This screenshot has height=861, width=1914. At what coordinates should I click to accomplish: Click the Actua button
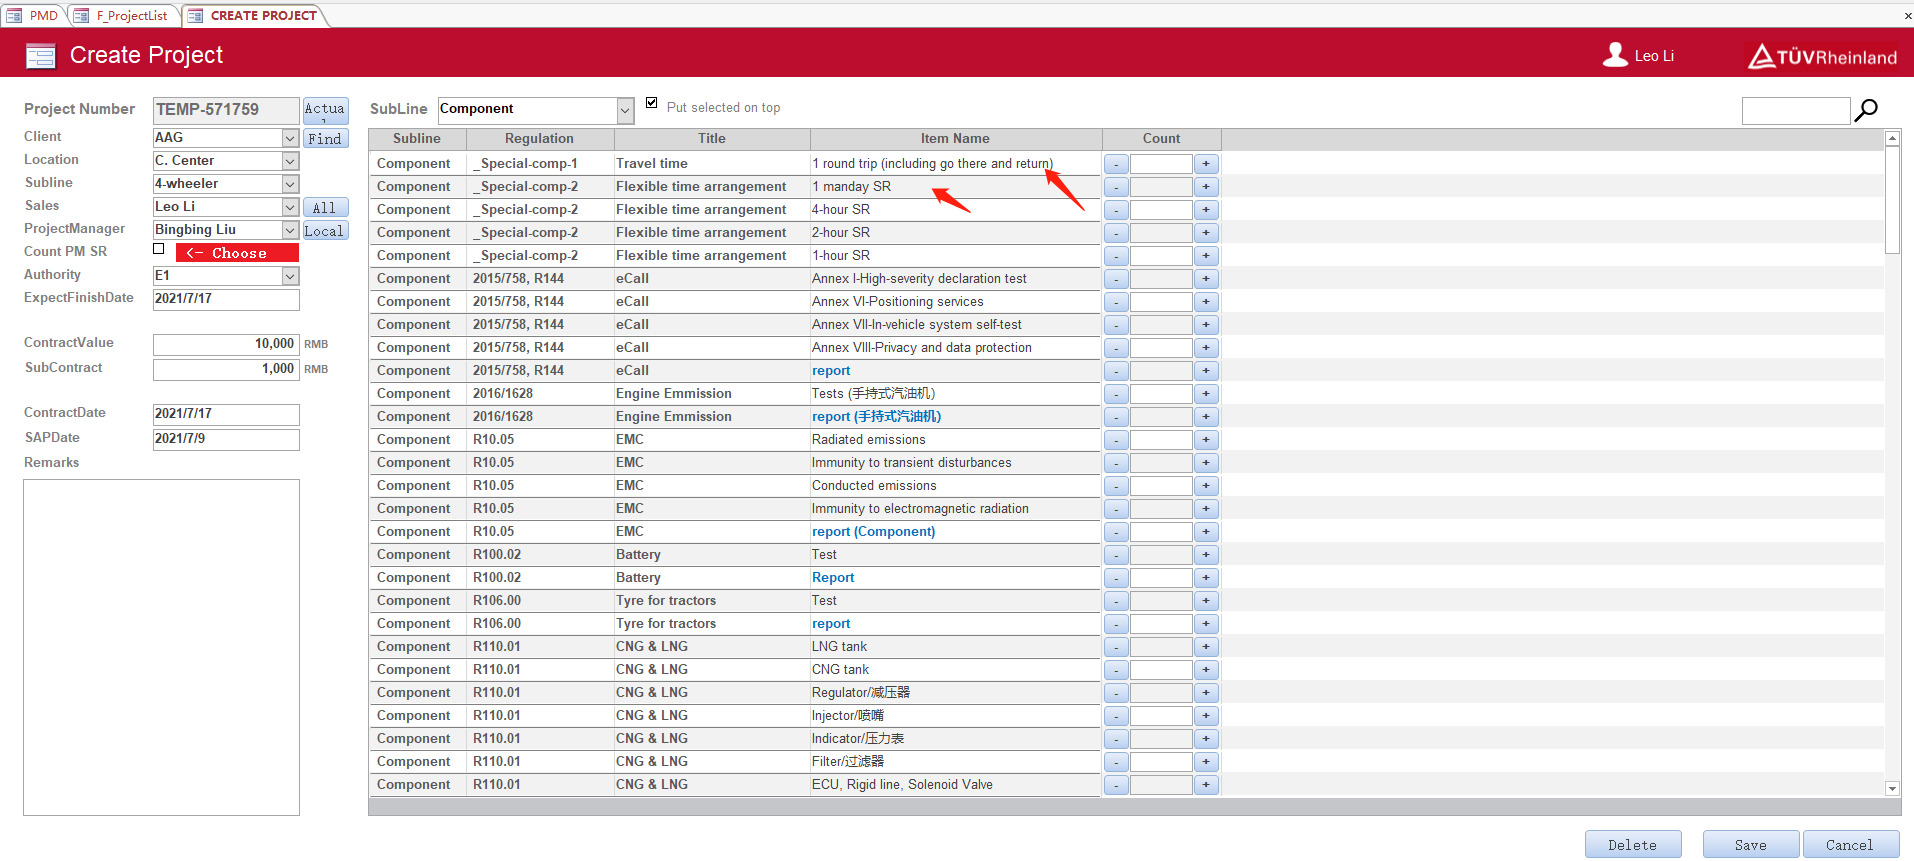click(x=325, y=110)
